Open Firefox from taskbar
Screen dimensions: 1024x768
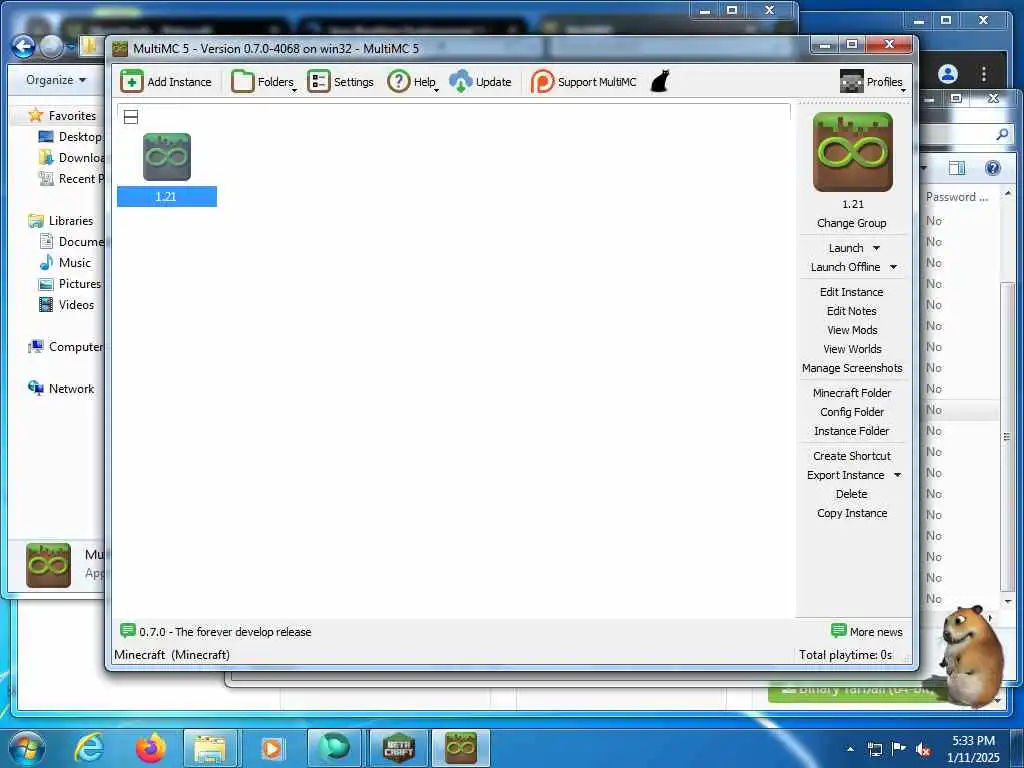click(150, 748)
